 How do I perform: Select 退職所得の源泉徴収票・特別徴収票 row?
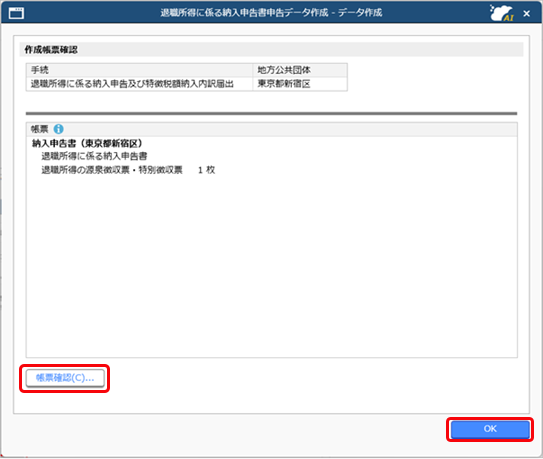(x=112, y=170)
